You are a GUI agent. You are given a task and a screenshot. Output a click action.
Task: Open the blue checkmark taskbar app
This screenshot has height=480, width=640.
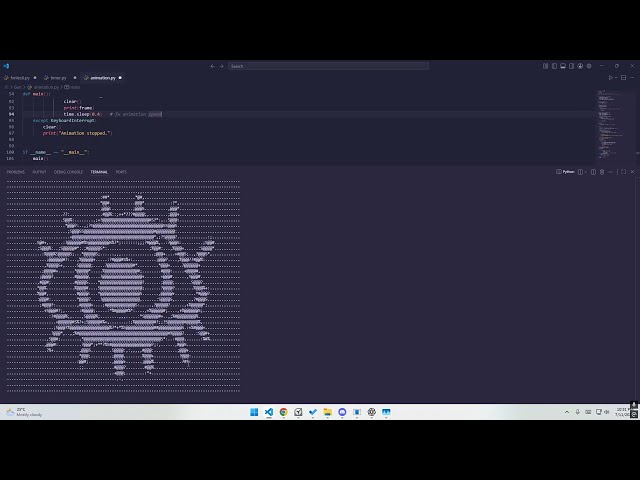point(313,412)
